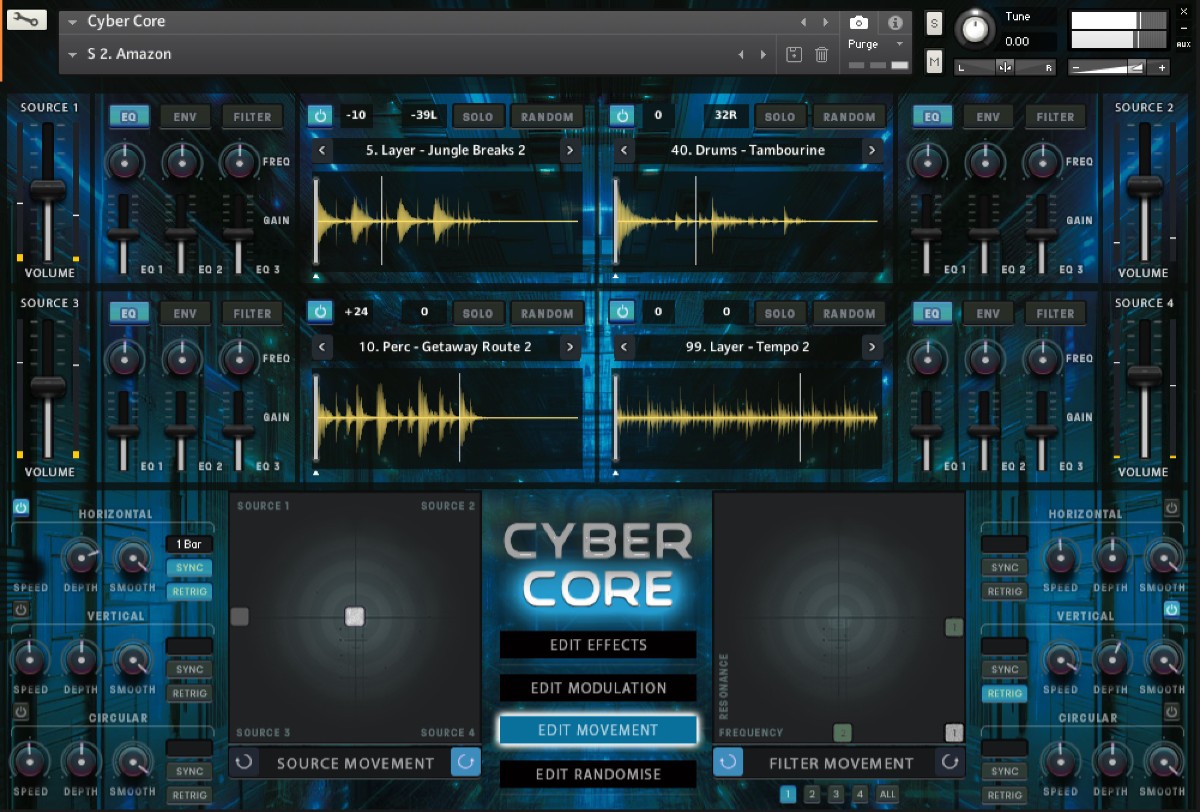Toggle power for Layer - Tempo 2 source
This screenshot has width=1200, height=812.
[x=622, y=312]
